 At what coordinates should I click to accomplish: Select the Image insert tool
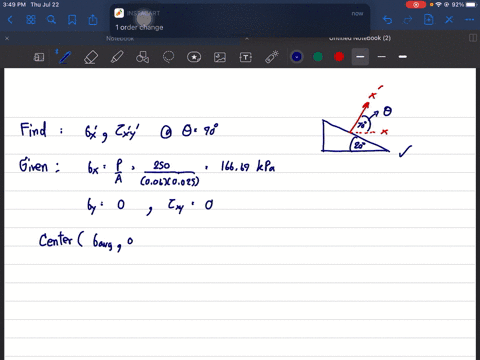pos(220,57)
